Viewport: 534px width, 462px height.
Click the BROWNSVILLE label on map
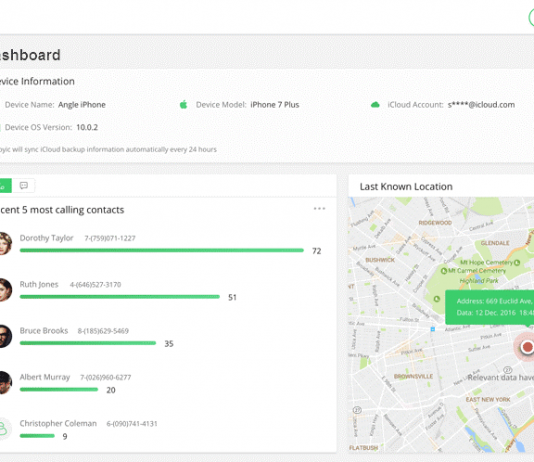pos(413,376)
